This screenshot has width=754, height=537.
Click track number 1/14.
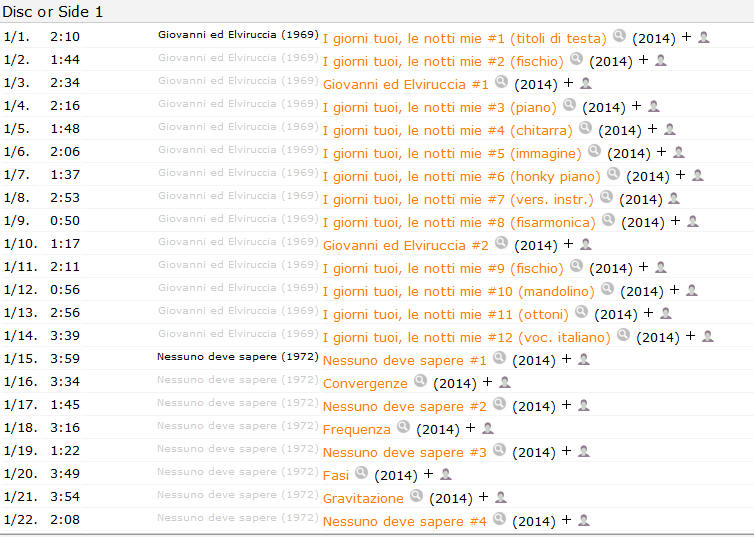[21, 336]
